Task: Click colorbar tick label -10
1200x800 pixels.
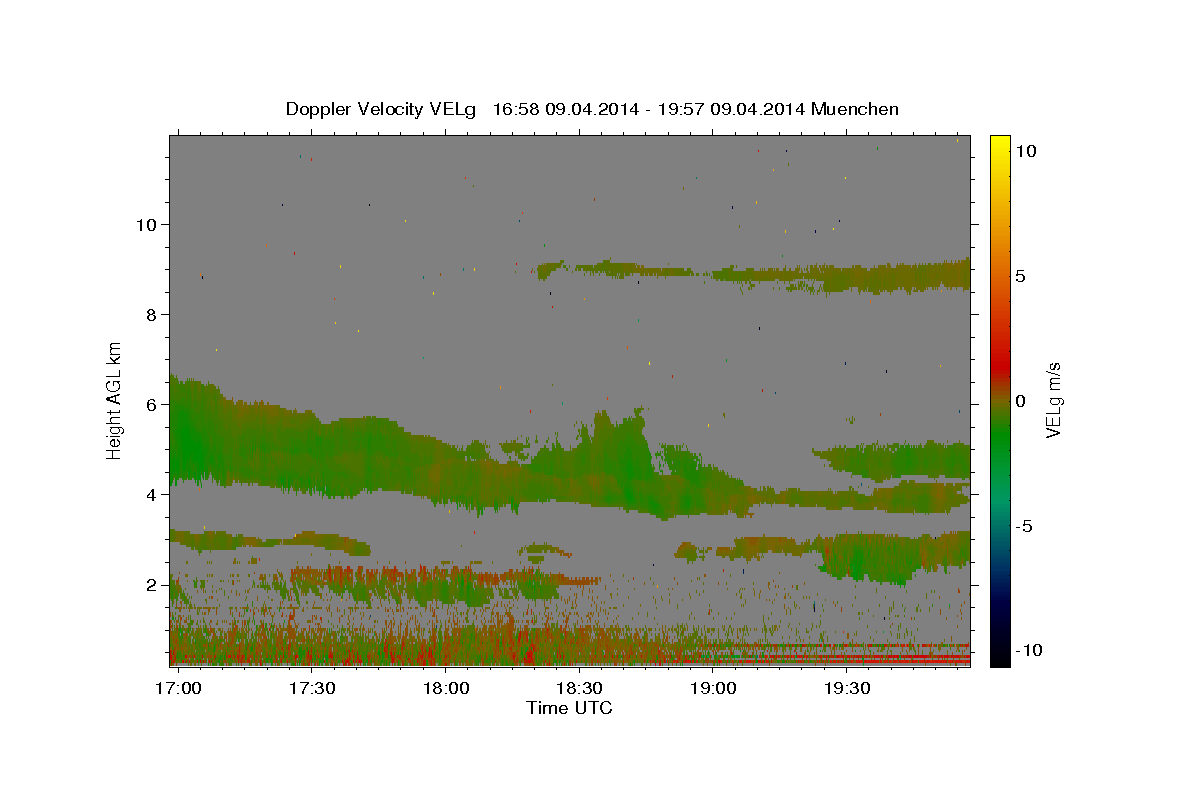Action: pyautogui.click(x=1028, y=650)
